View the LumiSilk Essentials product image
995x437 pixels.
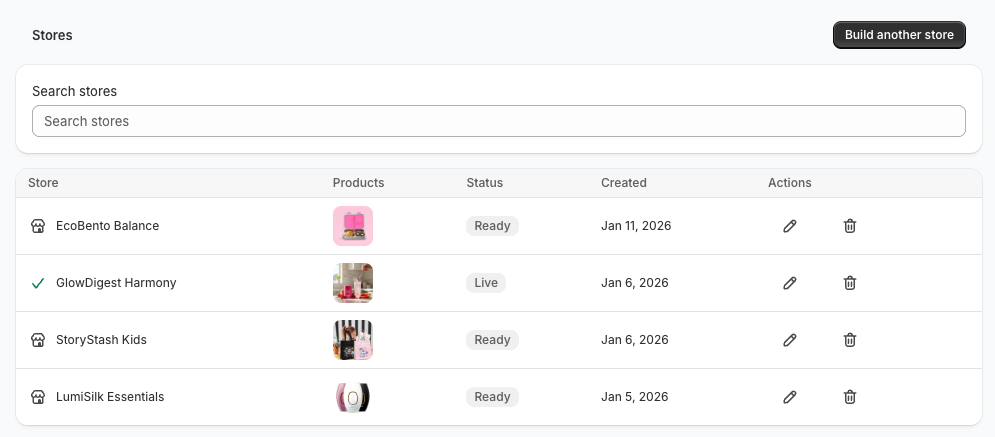point(353,397)
